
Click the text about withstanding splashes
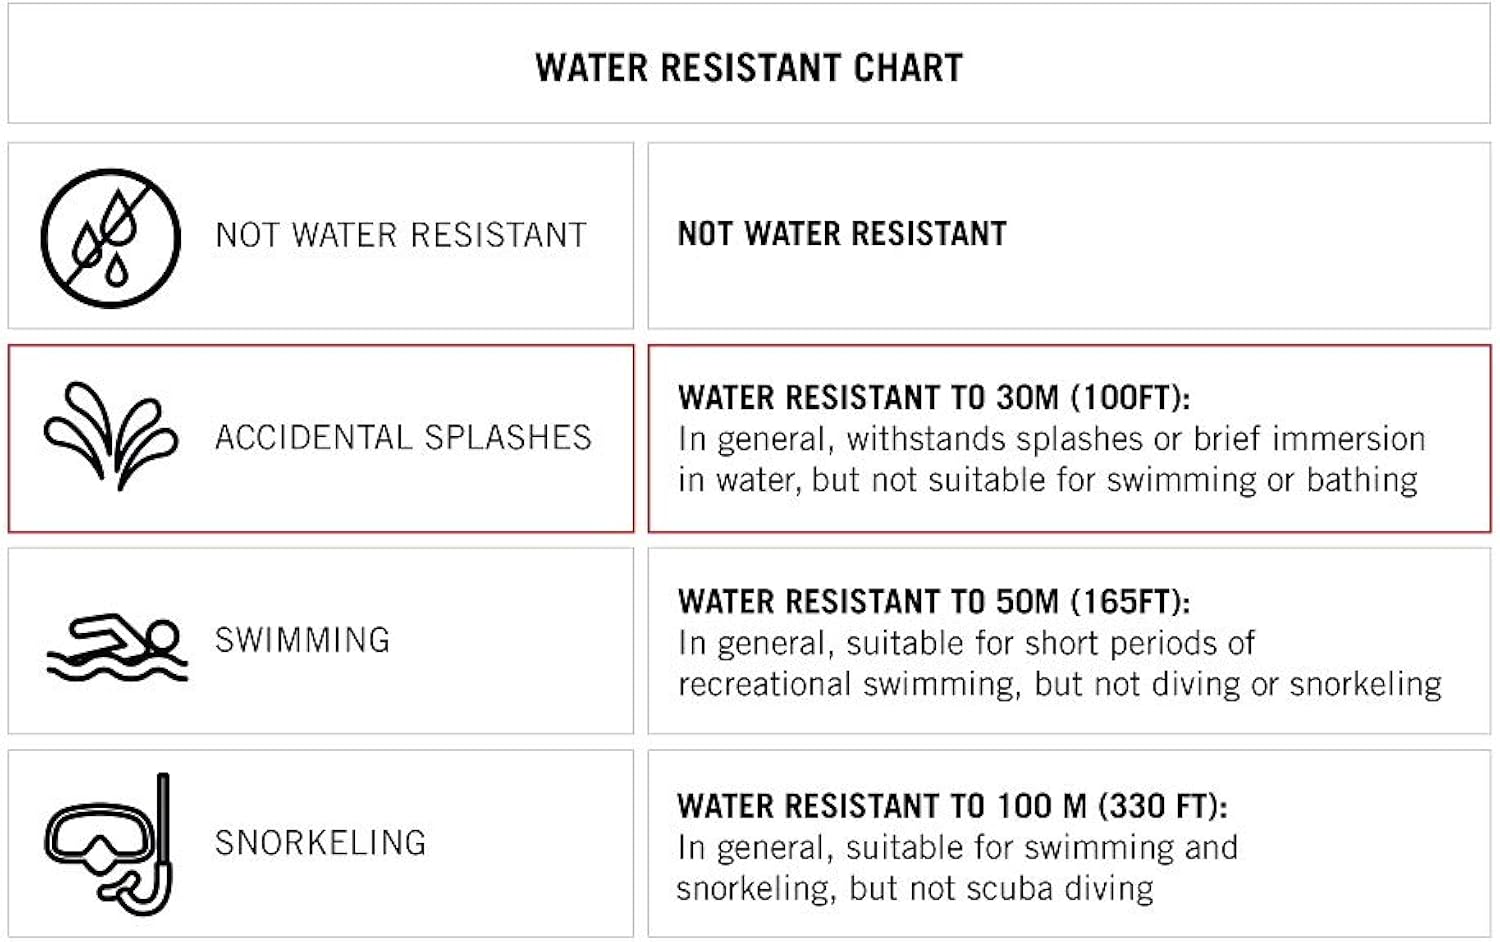click(1051, 439)
